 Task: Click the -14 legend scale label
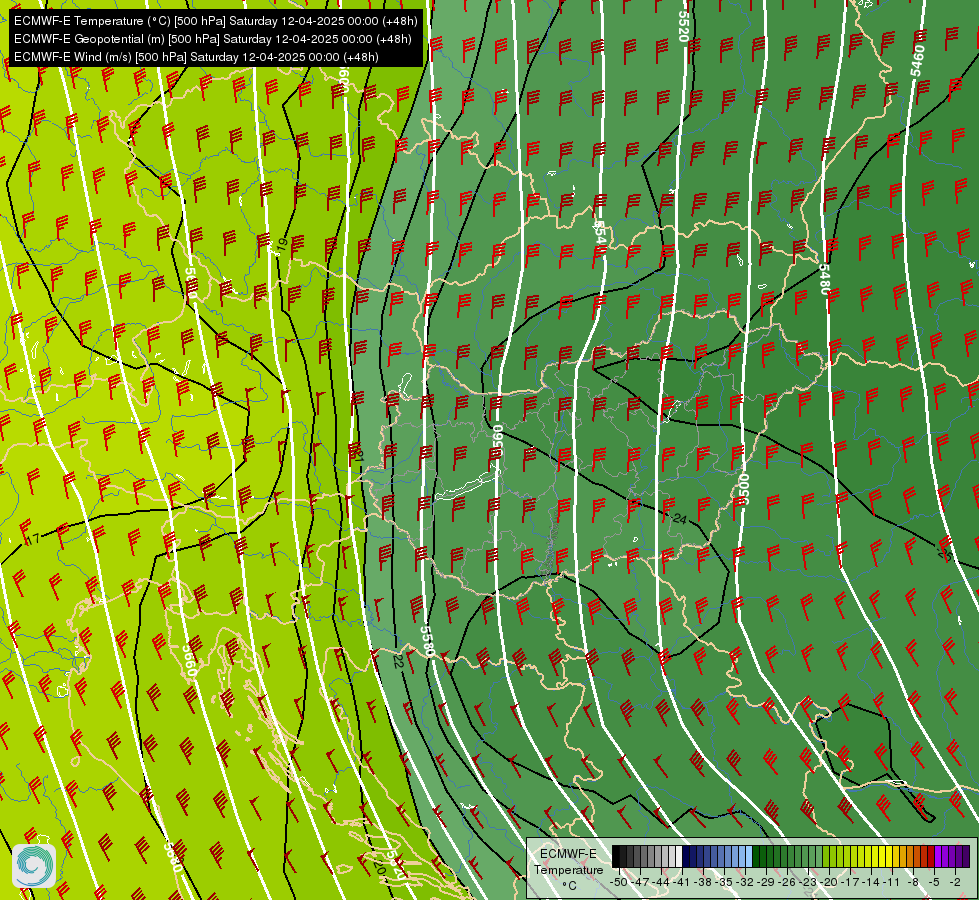point(871,882)
